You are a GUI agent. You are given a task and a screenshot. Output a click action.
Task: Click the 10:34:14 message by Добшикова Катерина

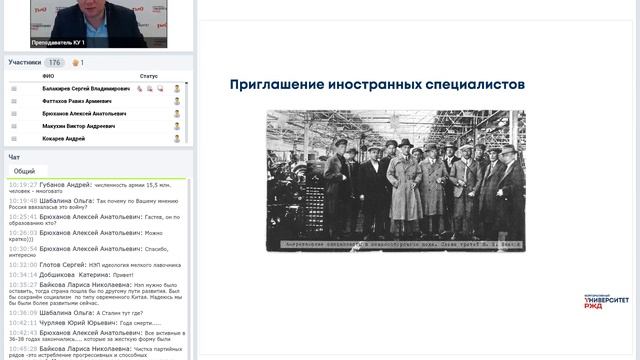pyautogui.click(x=71, y=275)
